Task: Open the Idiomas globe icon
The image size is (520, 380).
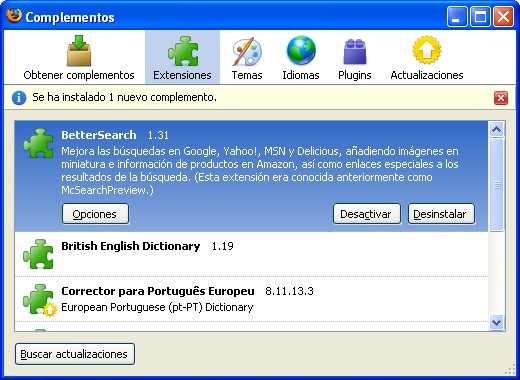Action: click(x=301, y=50)
